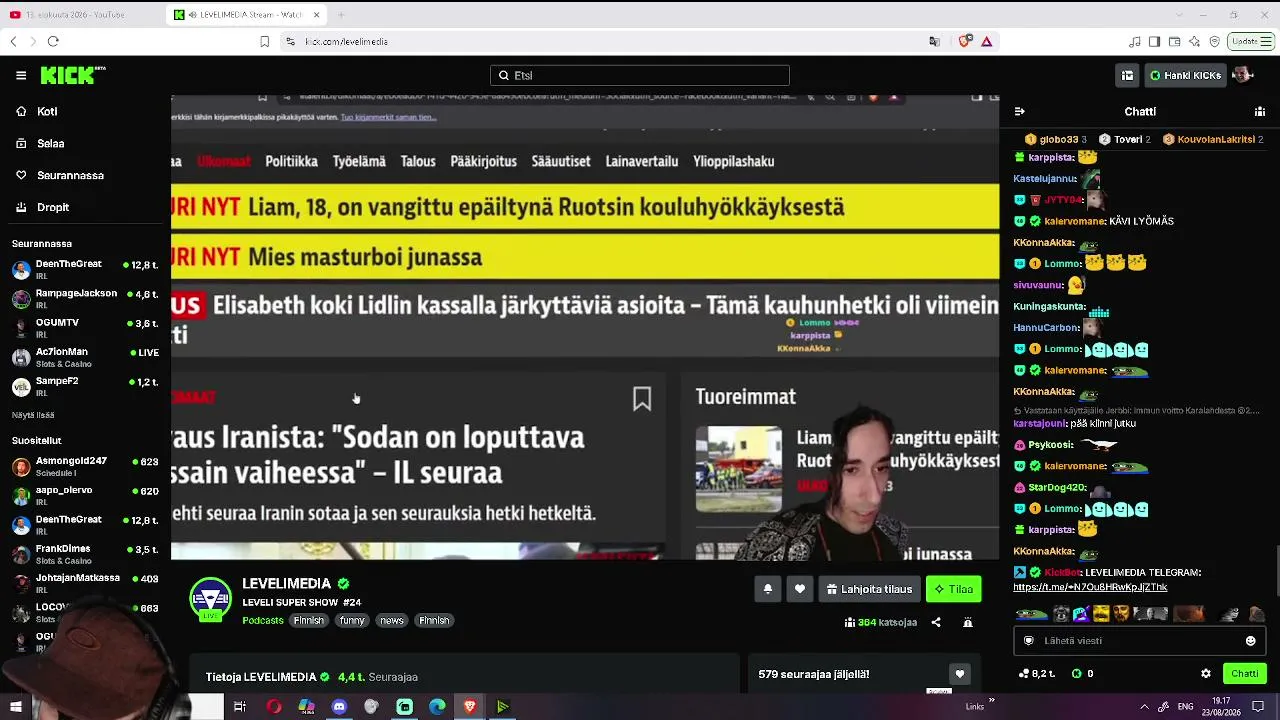
Task: Open the user profile avatar menu
Action: (1242, 75)
